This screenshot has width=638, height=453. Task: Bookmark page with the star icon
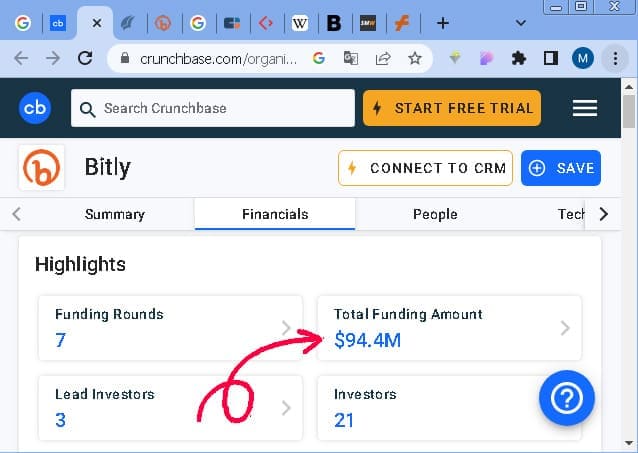415,59
